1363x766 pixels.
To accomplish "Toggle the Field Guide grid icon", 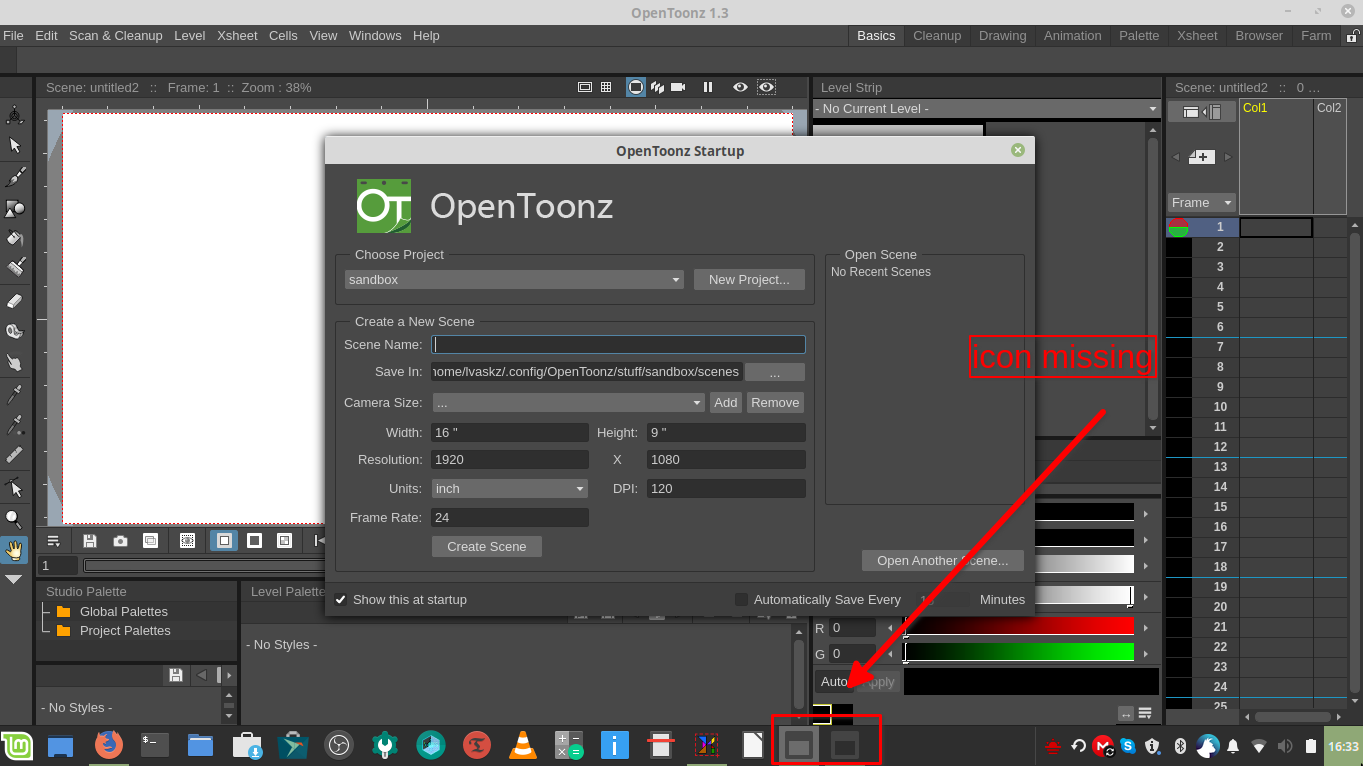I will click(606, 87).
